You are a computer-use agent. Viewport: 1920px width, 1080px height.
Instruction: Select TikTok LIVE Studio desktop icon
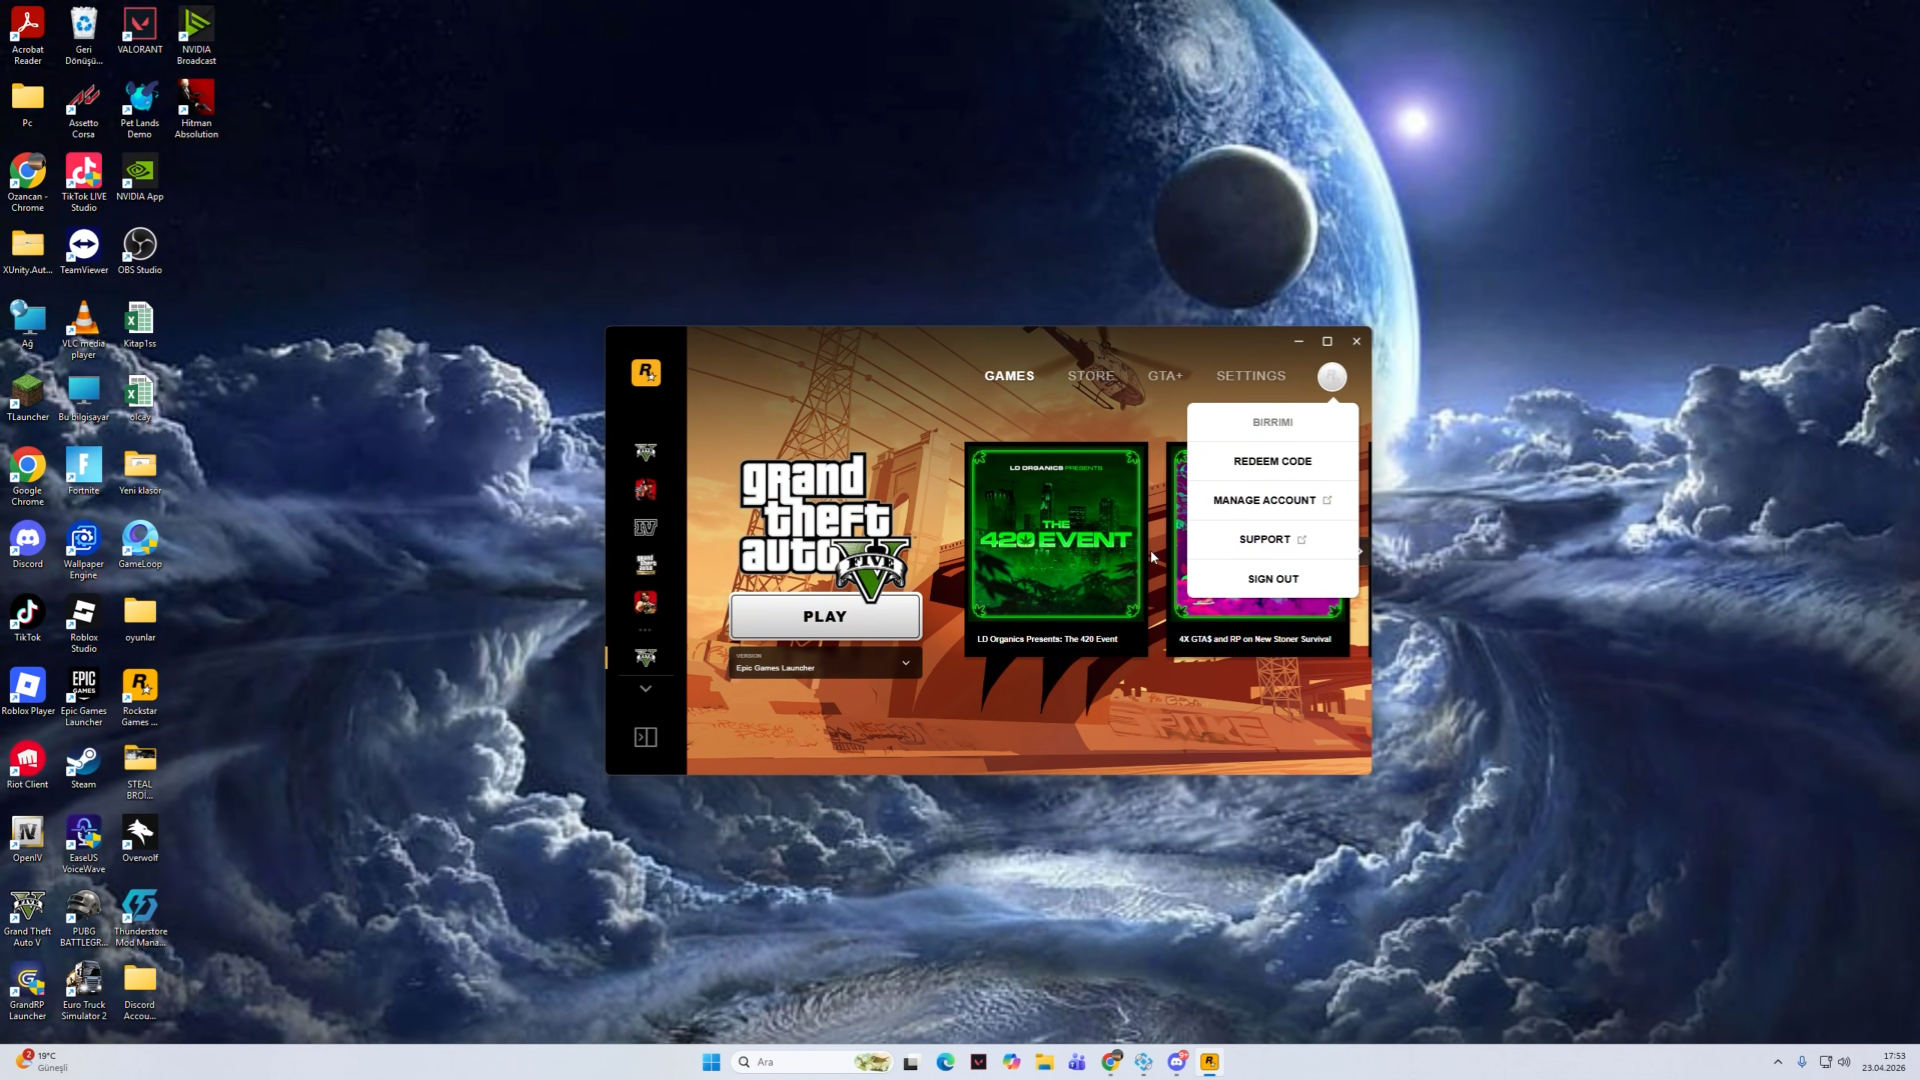point(84,183)
